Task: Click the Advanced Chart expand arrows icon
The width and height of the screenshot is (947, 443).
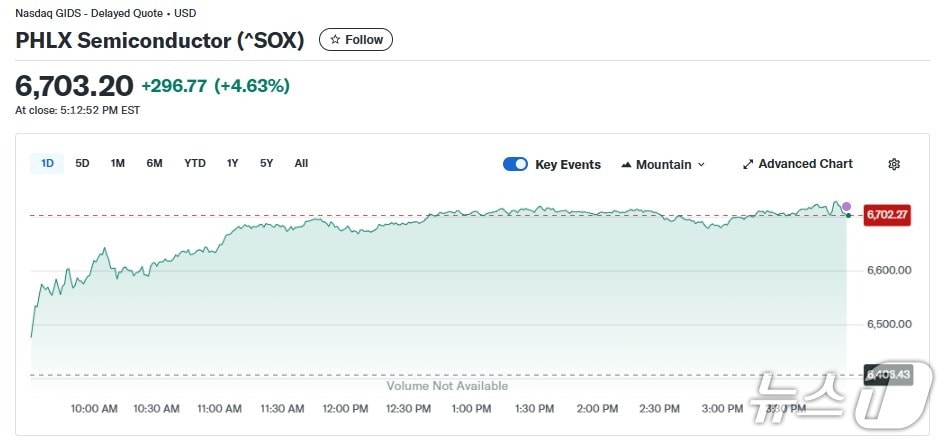Action: pyautogui.click(x=748, y=164)
